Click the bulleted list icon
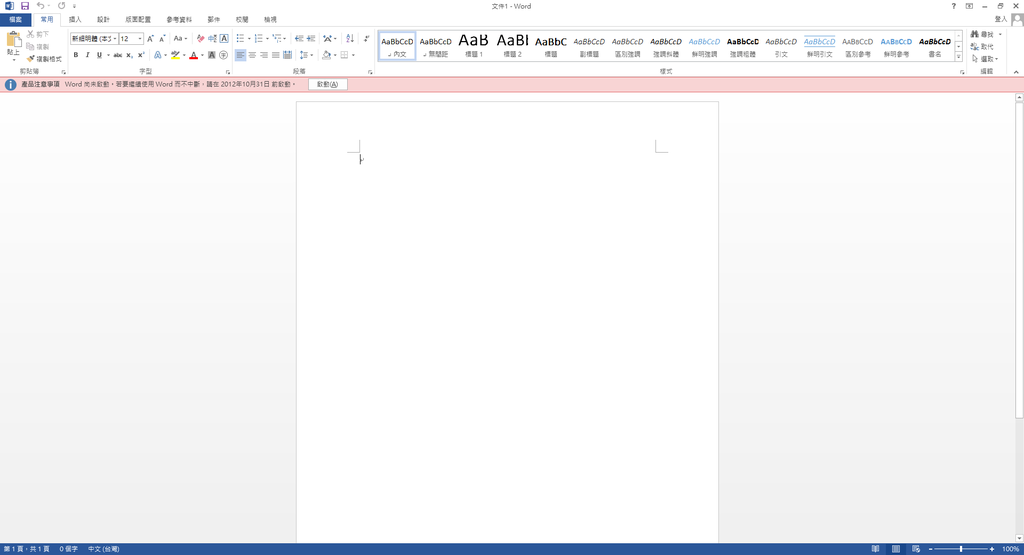The height and width of the screenshot is (555, 1024). [x=240, y=39]
